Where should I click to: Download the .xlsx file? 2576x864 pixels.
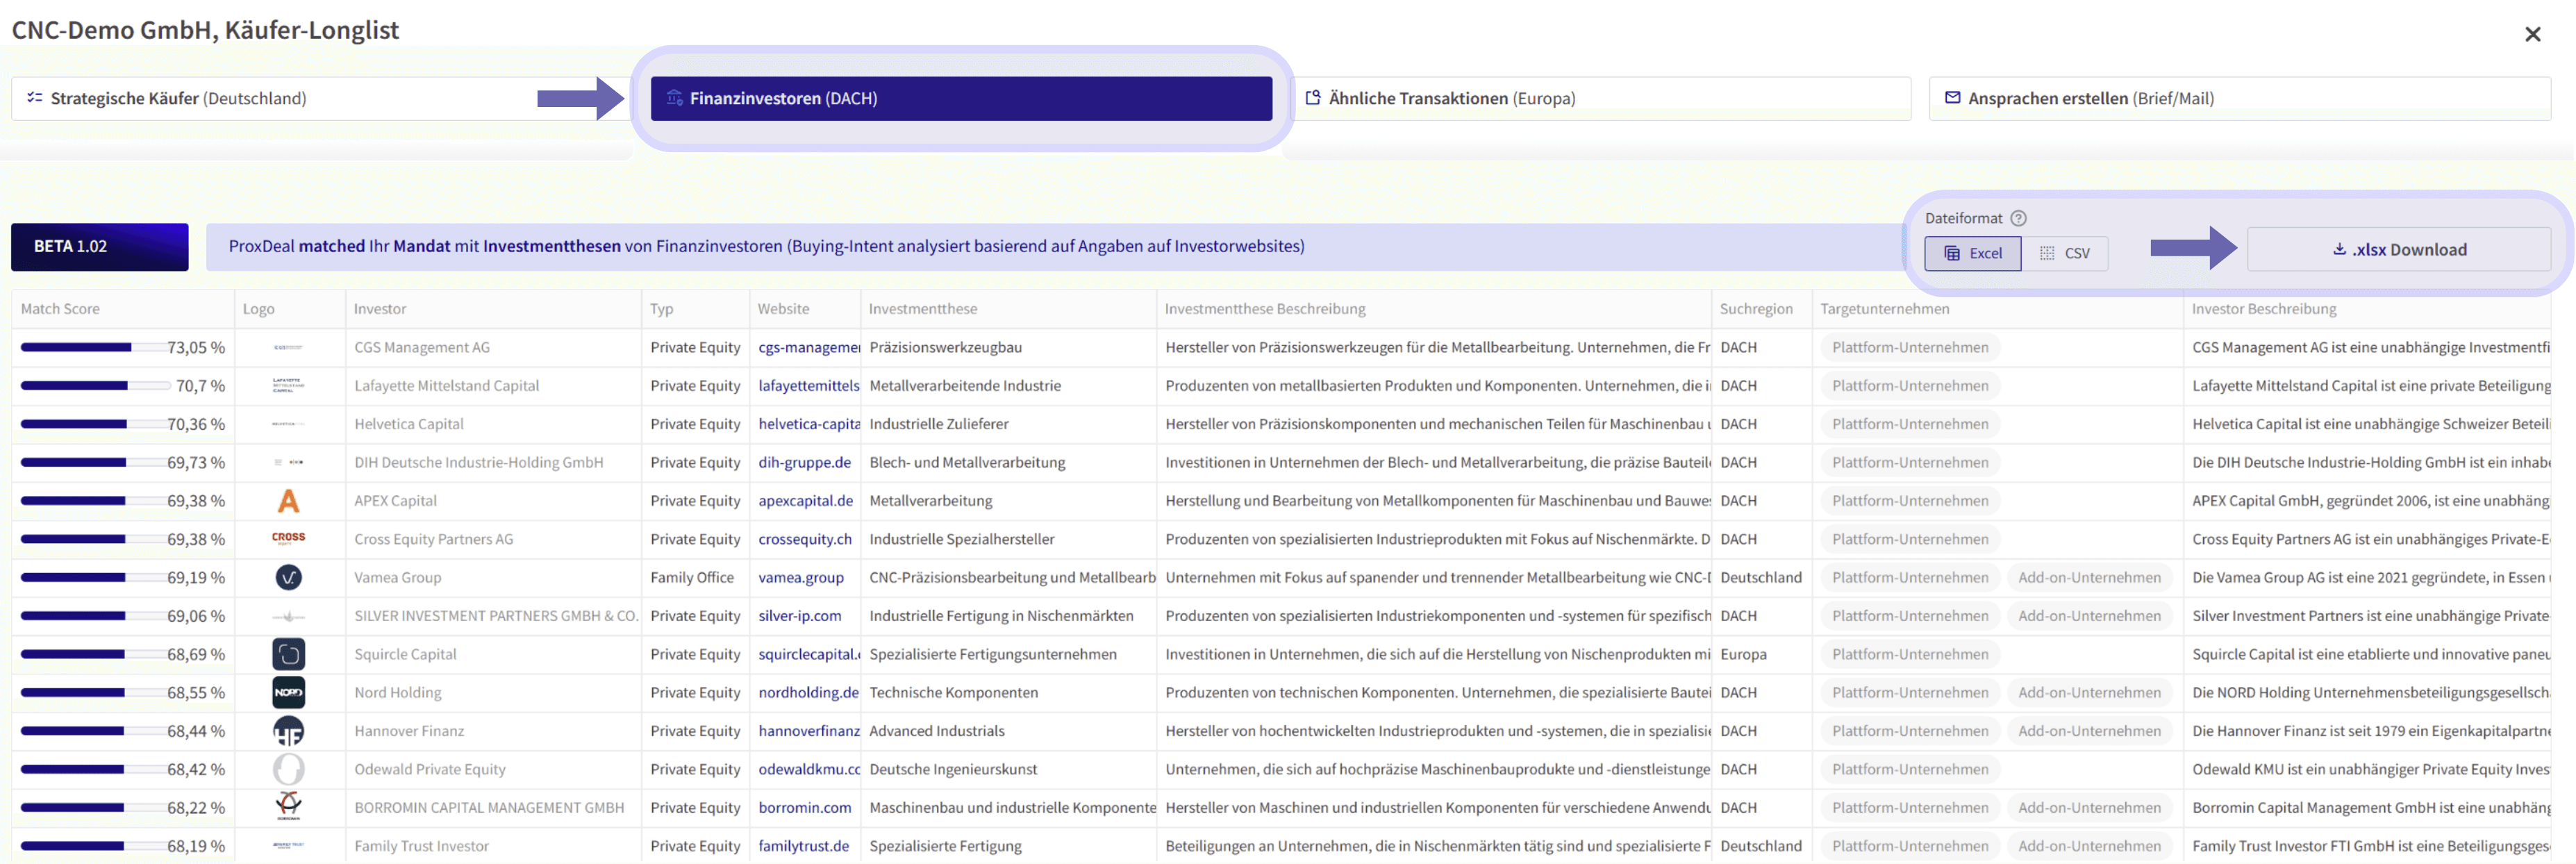click(x=2398, y=250)
